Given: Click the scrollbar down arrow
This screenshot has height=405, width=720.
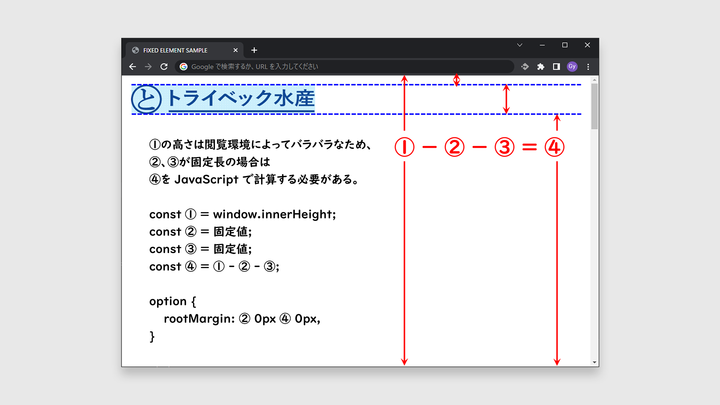Looking at the screenshot, I should point(594,361).
